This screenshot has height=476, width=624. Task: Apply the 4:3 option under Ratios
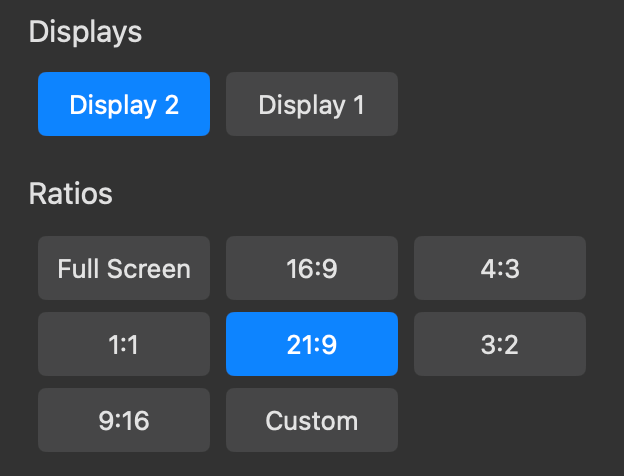point(500,268)
